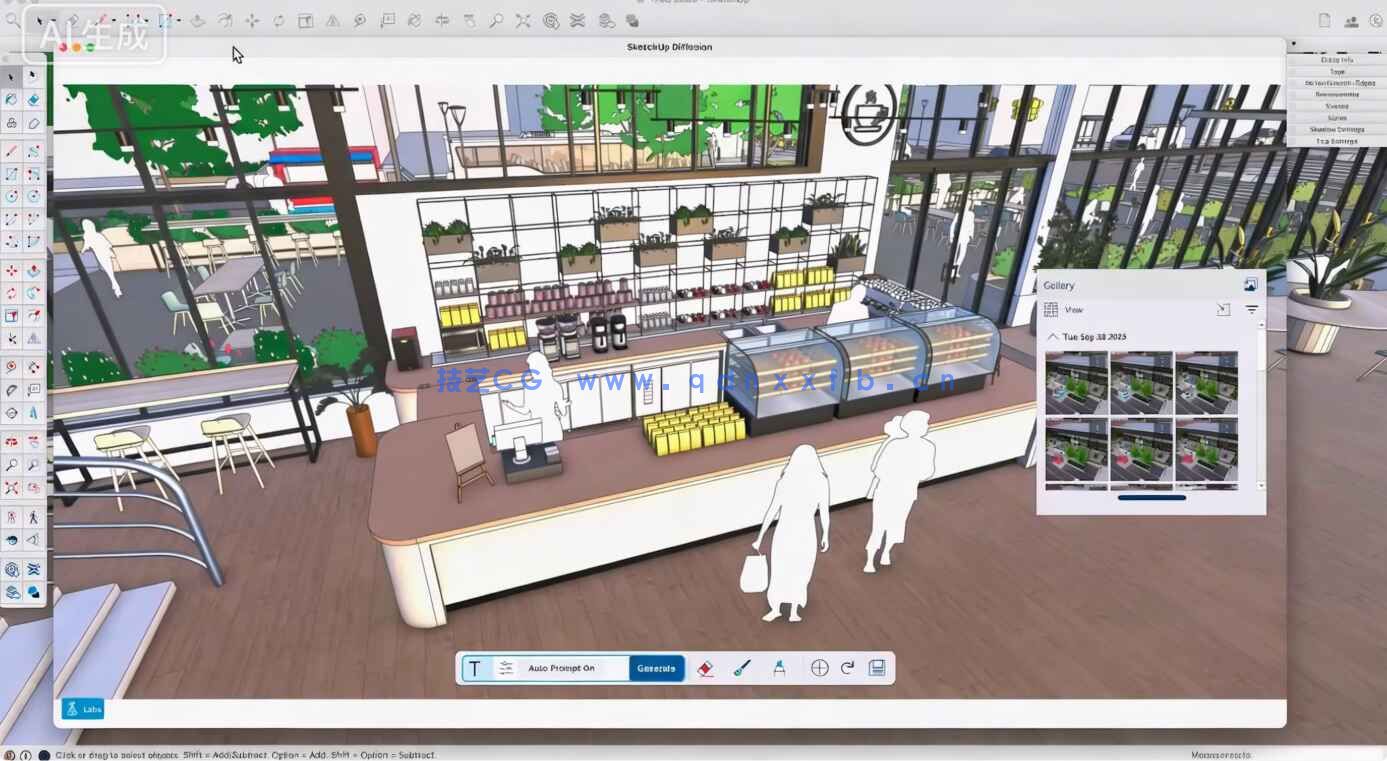Click the filter icon in the Gallery panel
1387x761 pixels.
tap(1250, 309)
